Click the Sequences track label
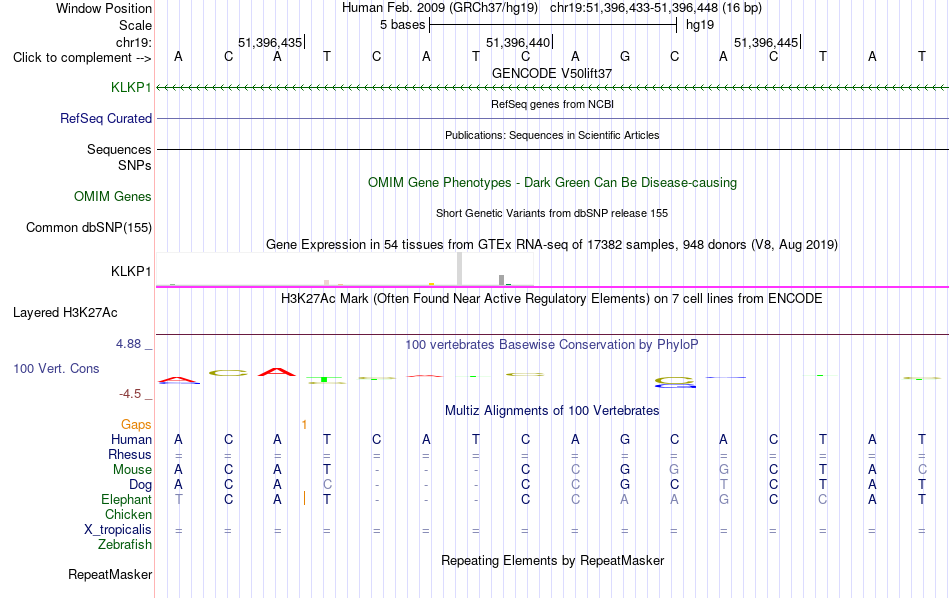Screen dimensions: 950x598 coord(119,149)
